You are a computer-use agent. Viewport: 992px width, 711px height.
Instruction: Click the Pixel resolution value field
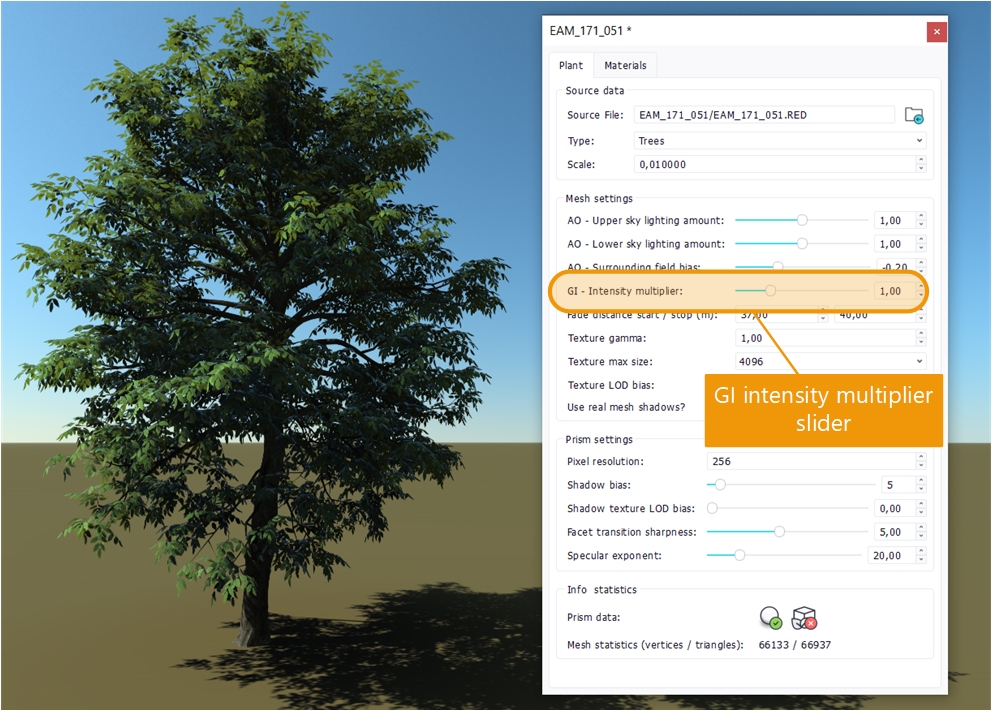tap(810, 462)
